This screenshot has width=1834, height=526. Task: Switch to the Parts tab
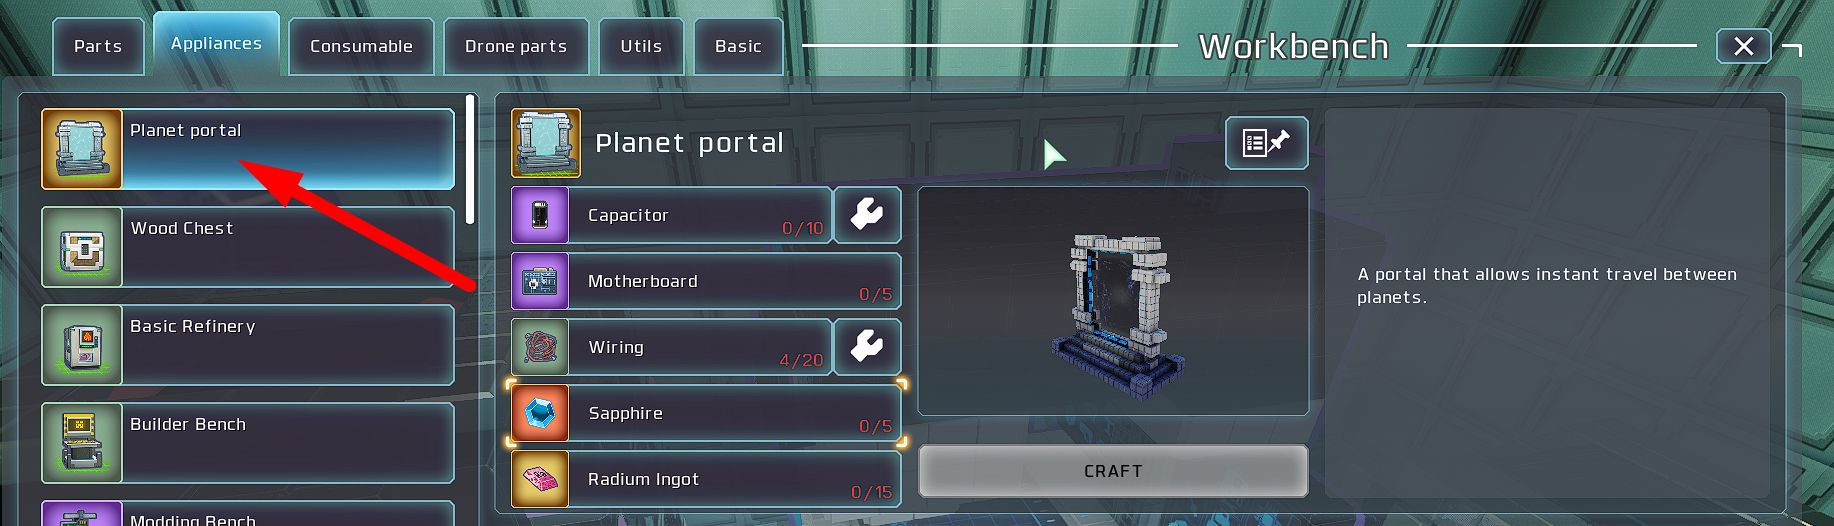[x=98, y=46]
